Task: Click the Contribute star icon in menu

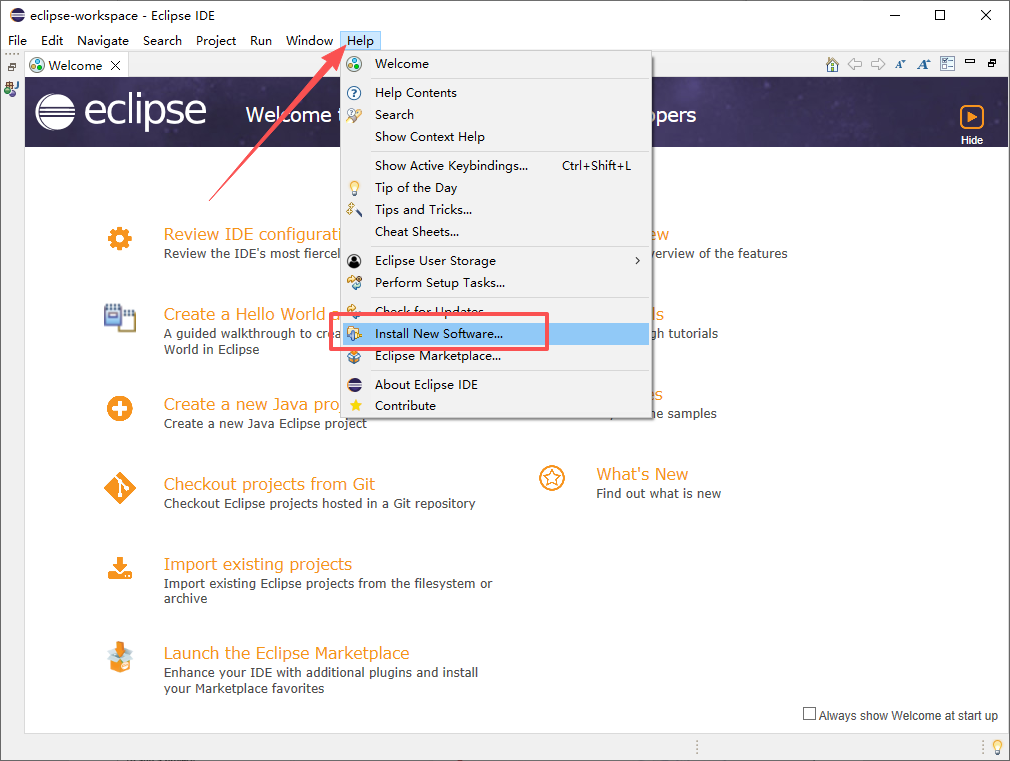Action: [356, 405]
